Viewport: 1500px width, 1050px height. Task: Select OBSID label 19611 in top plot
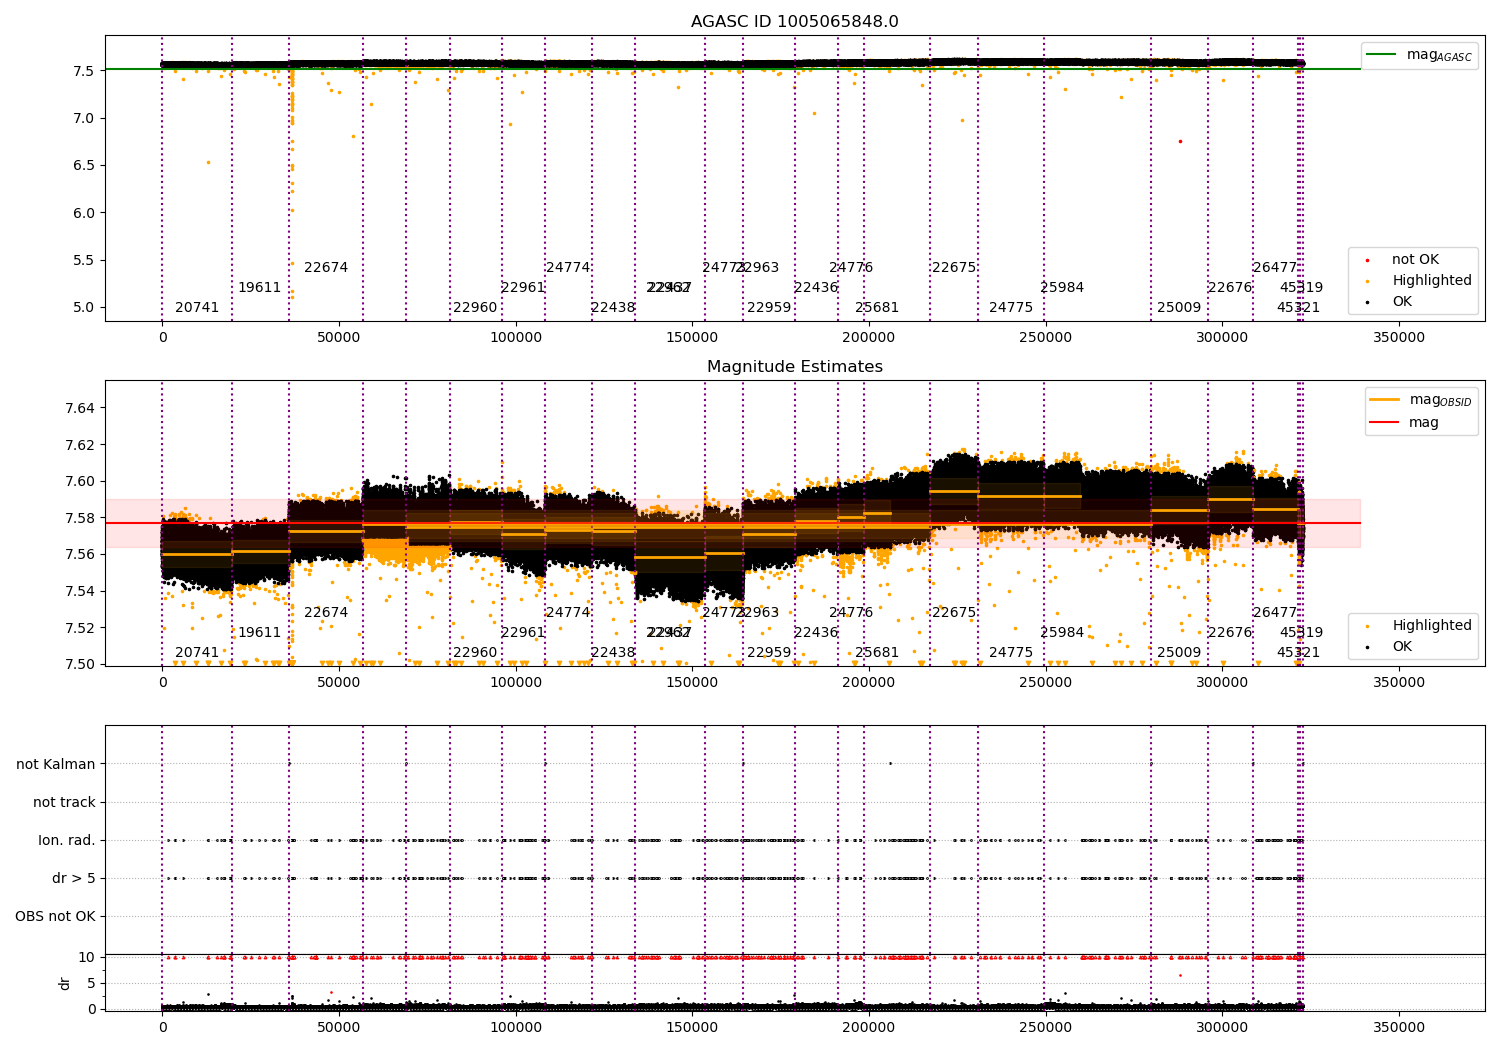260,288
